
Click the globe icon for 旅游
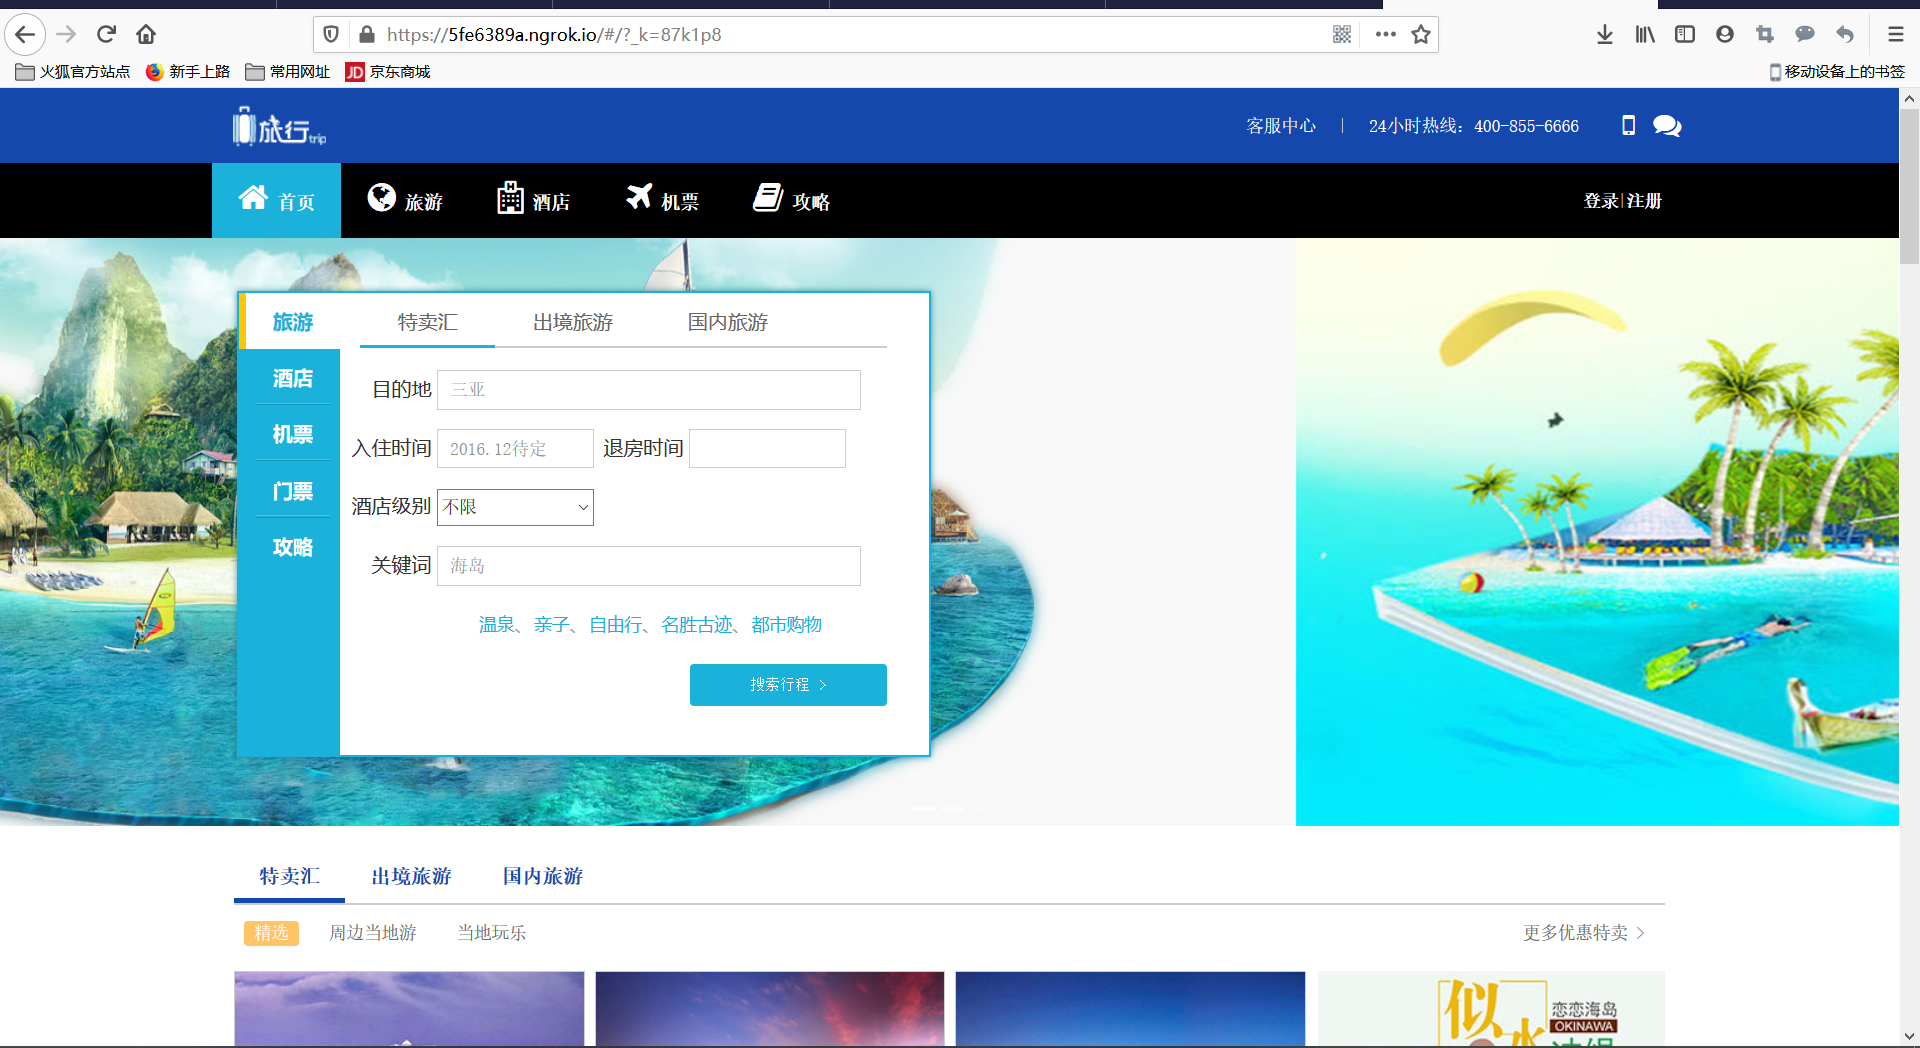click(380, 197)
